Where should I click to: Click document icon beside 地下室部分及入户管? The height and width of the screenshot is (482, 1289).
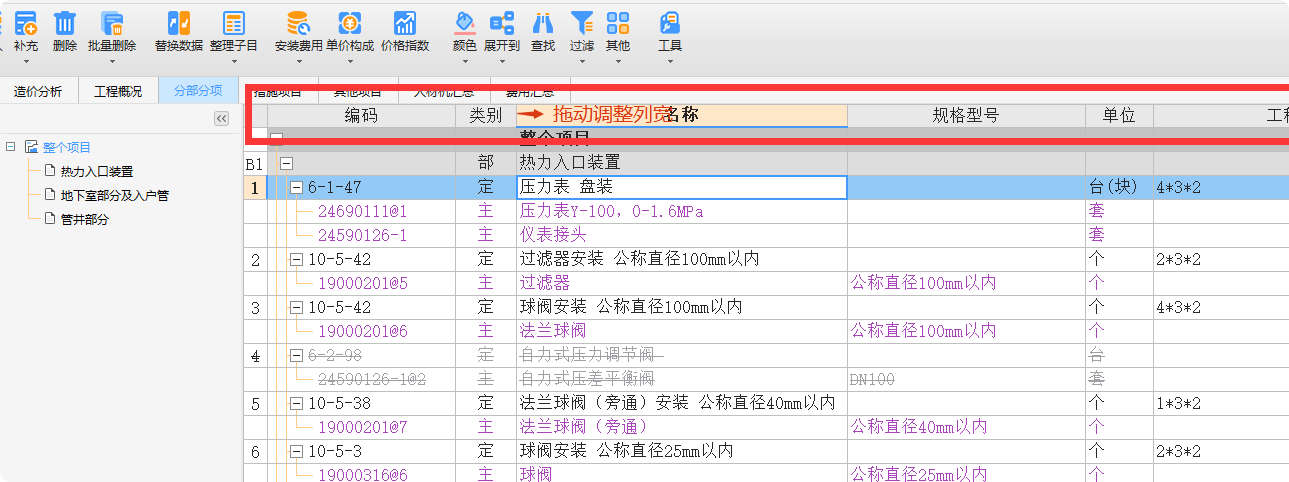tap(49, 195)
